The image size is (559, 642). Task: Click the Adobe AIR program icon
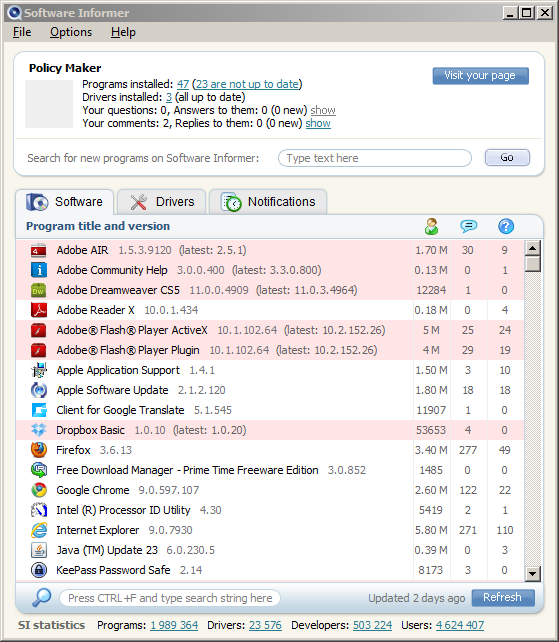coord(38,250)
